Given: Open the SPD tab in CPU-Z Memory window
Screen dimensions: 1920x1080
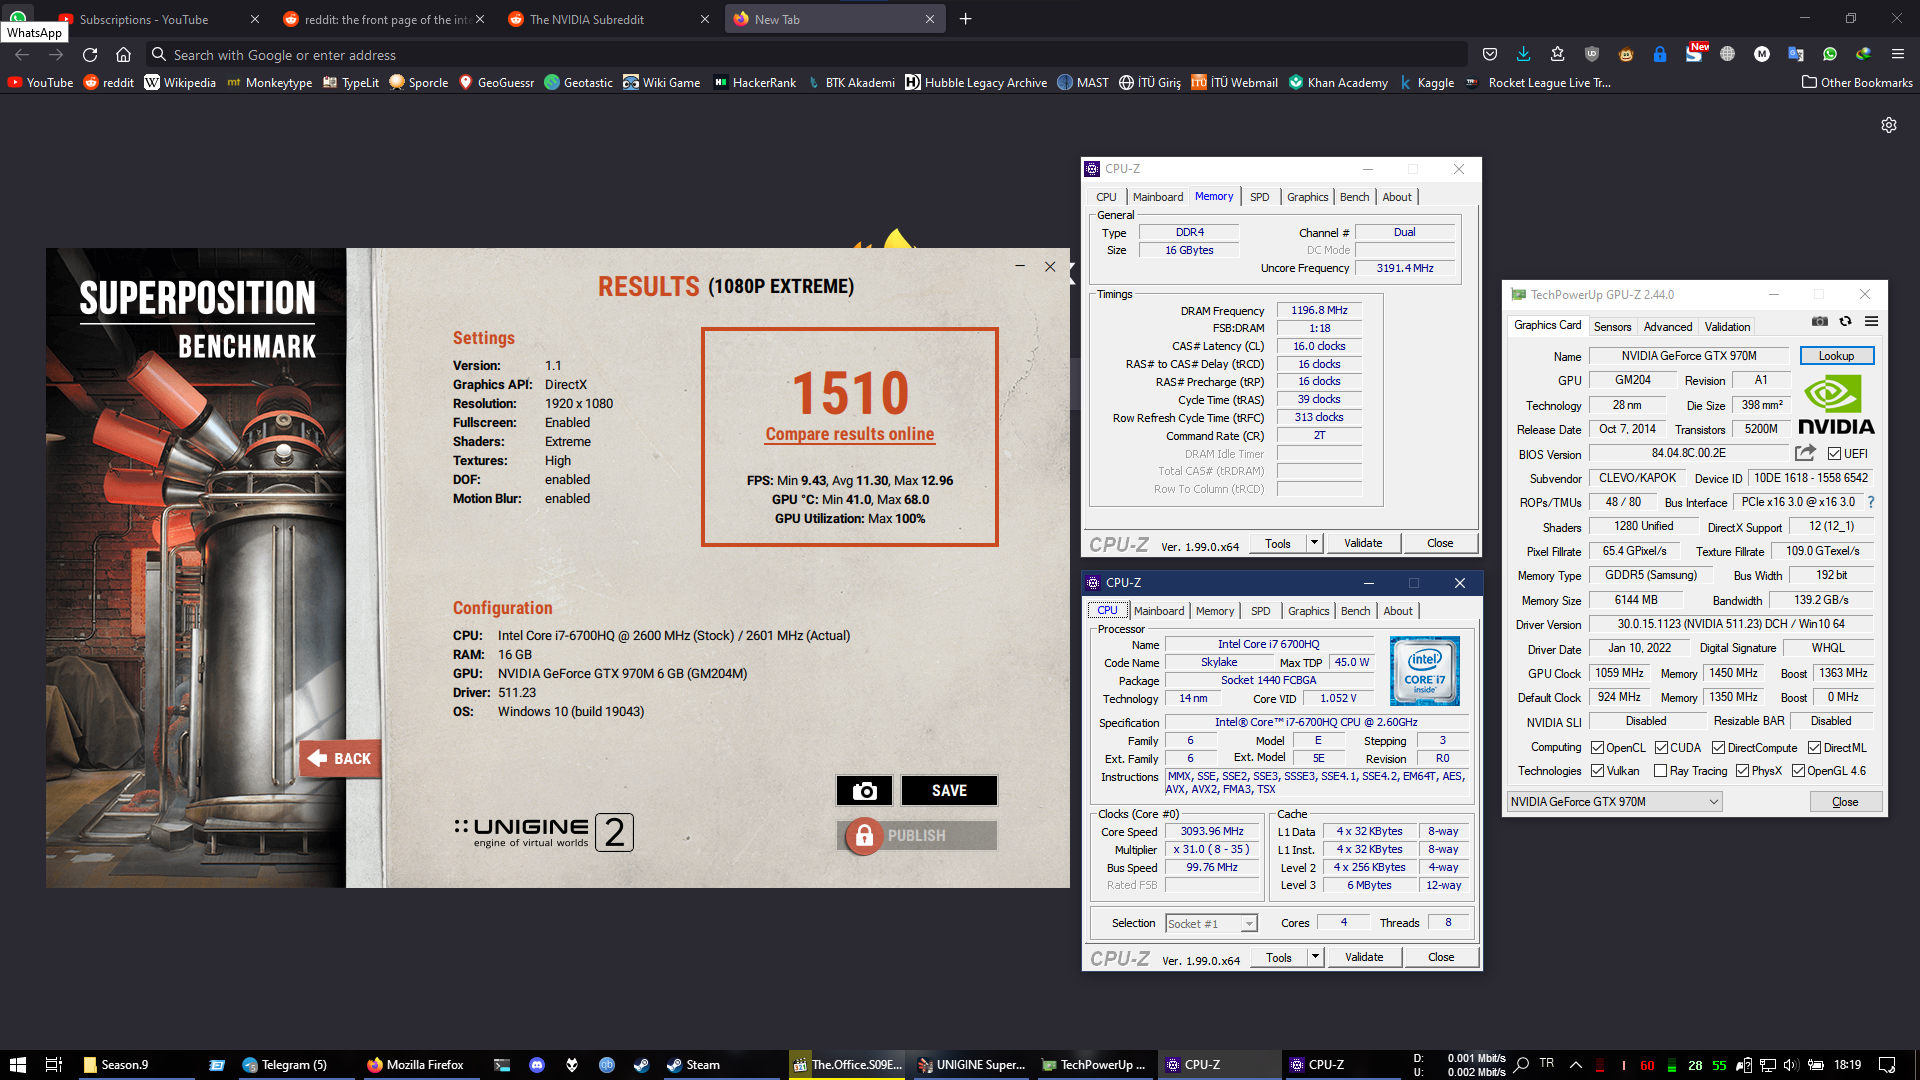Looking at the screenshot, I should coord(1259,197).
